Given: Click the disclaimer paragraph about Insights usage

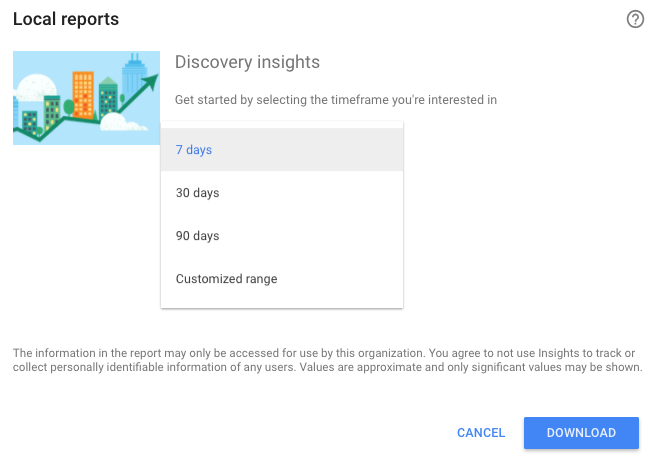Looking at the screenshot, I should tap(327, 361).
